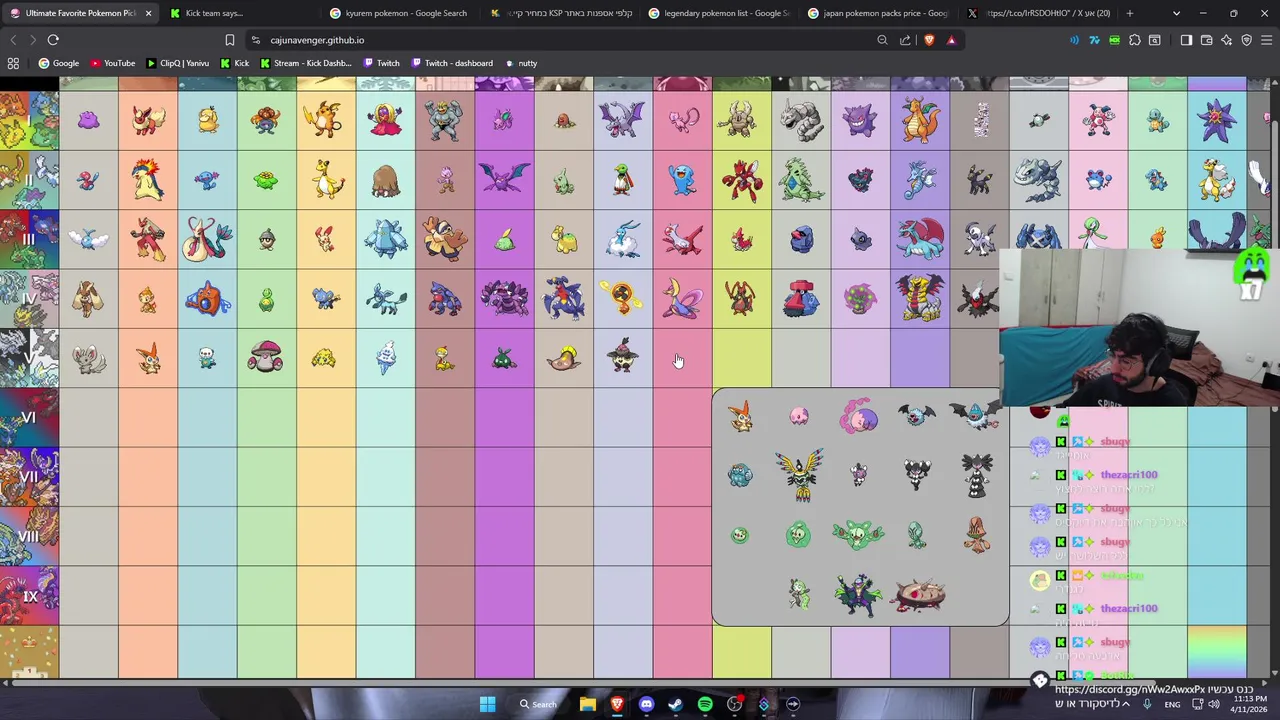Click Typhlosion in the second row
This screenshot has width=1280, height=720.
148,180
